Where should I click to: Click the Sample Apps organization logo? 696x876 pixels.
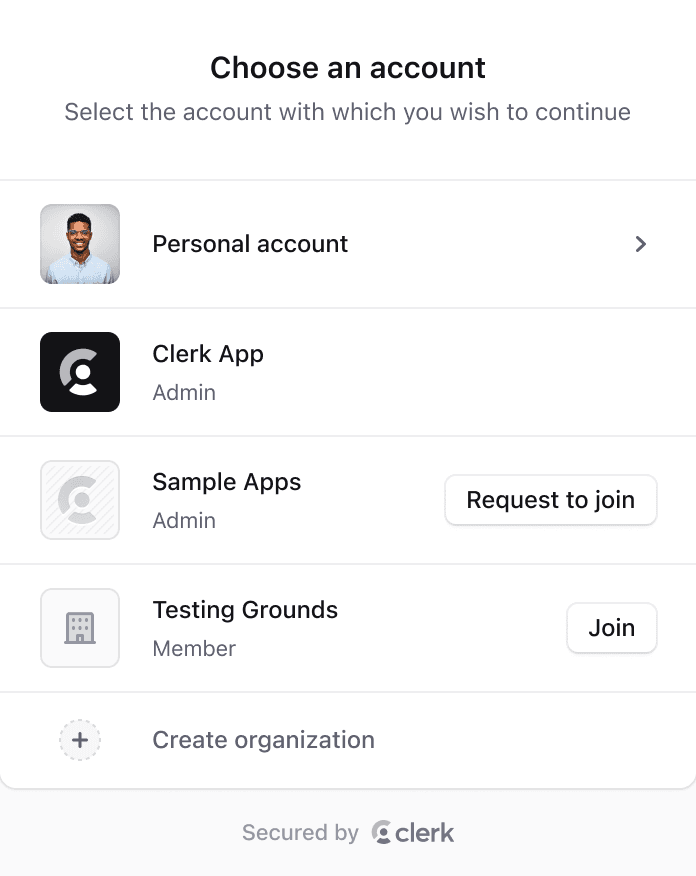(x=80, y=500)
